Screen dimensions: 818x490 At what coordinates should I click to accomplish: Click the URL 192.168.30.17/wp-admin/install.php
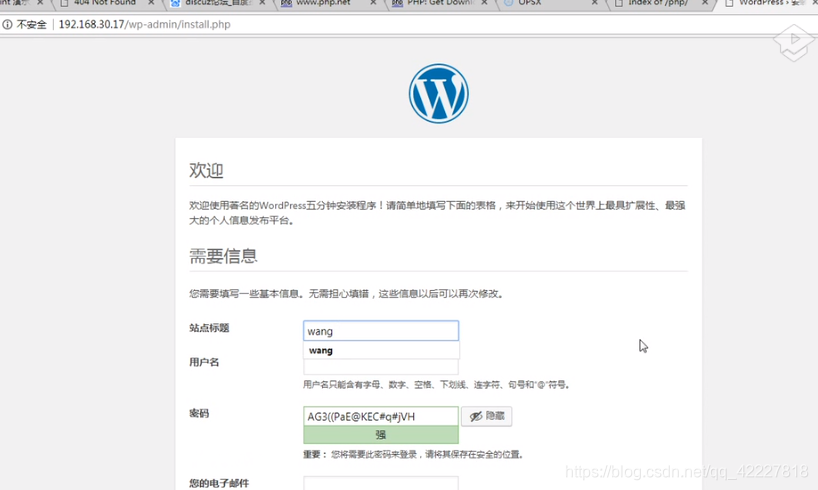pos(145,25)
